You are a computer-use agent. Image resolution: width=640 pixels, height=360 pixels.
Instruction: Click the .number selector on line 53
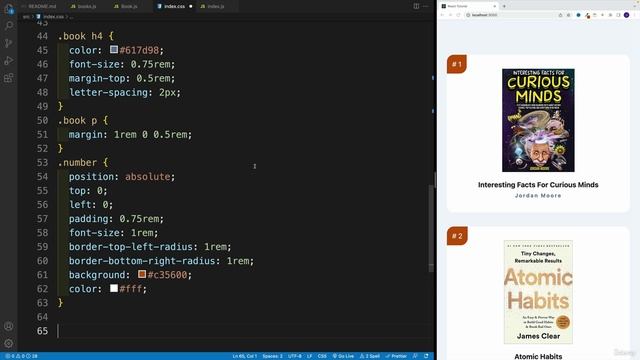pos(77,162)
